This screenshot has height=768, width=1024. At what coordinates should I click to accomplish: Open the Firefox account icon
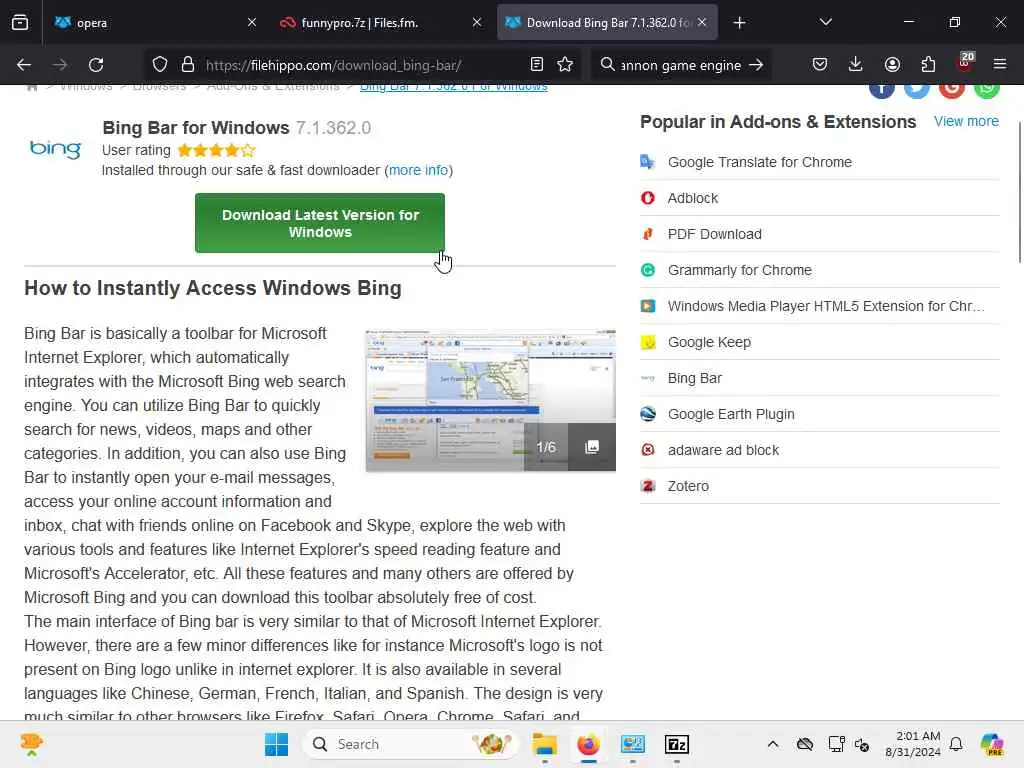pyautogui.click(x=892, y=64)
